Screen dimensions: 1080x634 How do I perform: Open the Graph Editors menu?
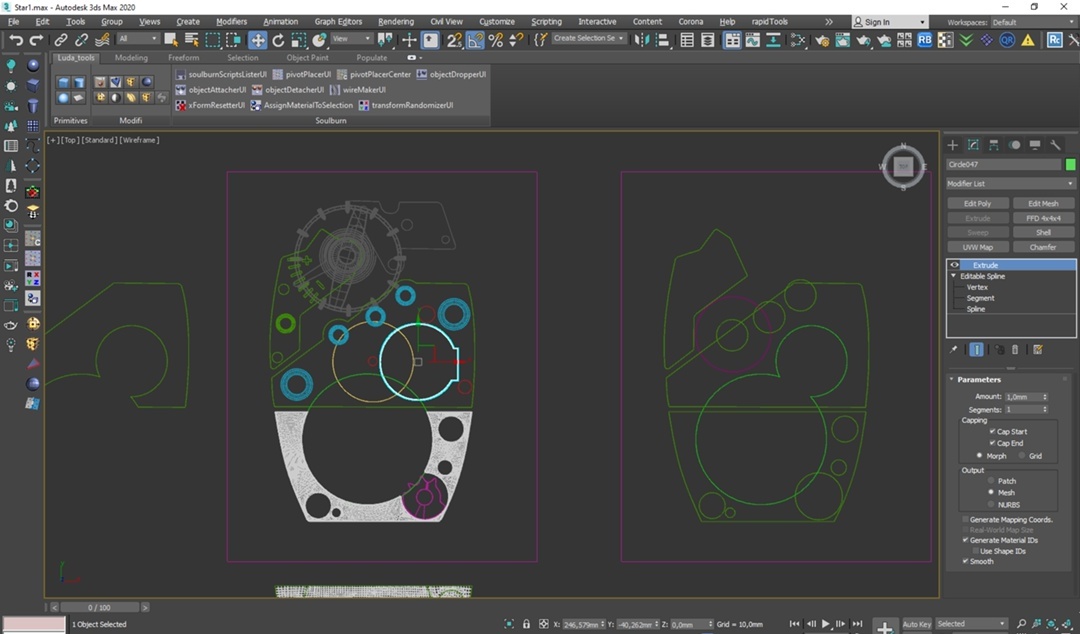tap(338, 22)
